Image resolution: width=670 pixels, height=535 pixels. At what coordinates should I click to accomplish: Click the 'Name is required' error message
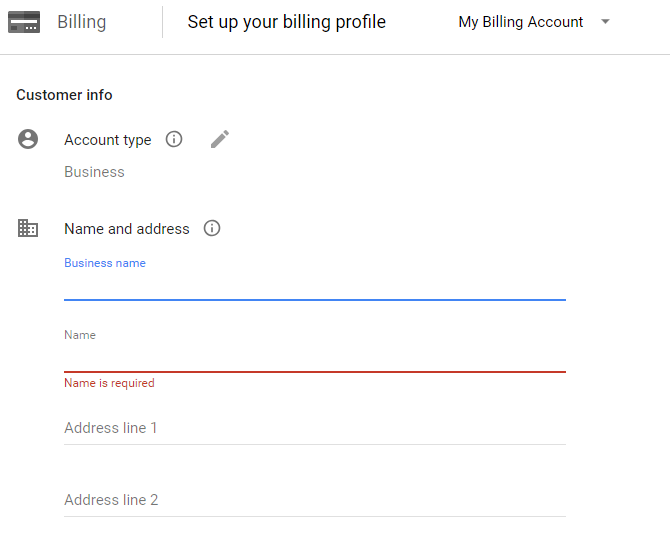[109, 383]
